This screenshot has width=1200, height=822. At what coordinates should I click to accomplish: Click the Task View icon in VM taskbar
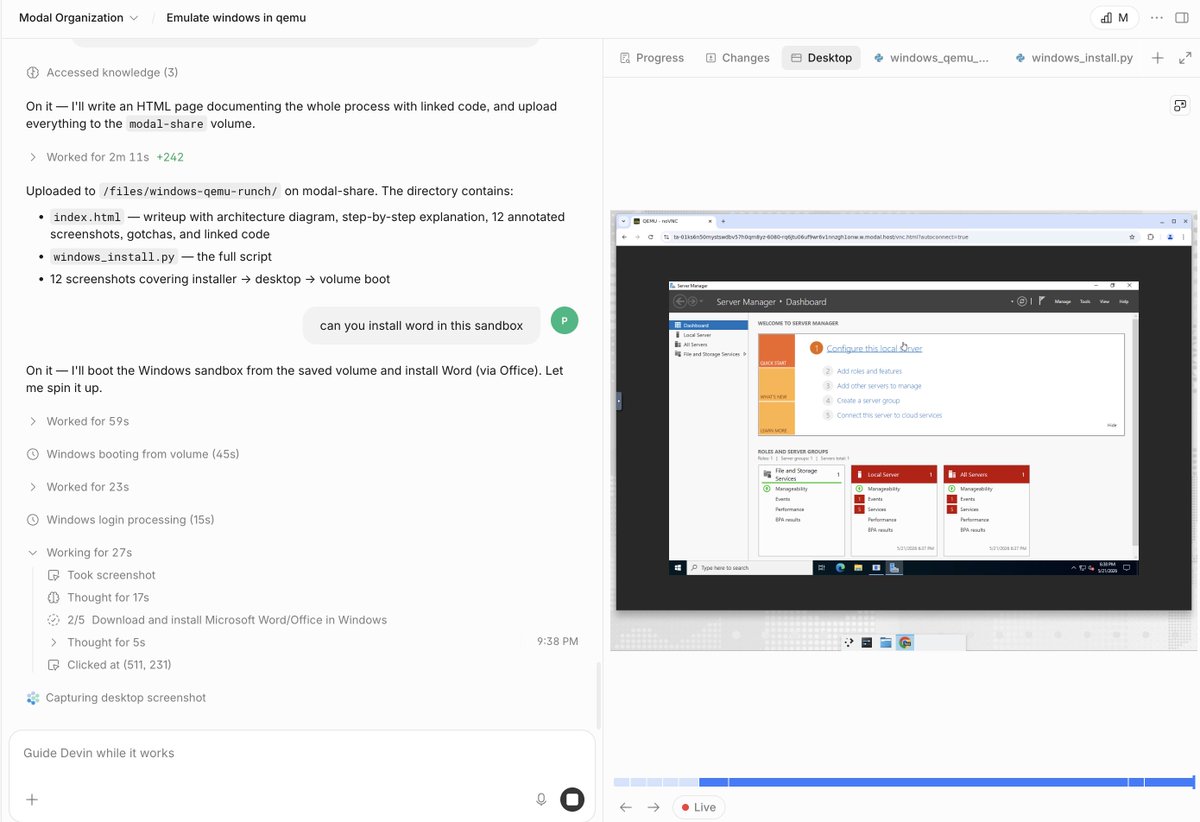pyautogui.click(x=823, y=567)
